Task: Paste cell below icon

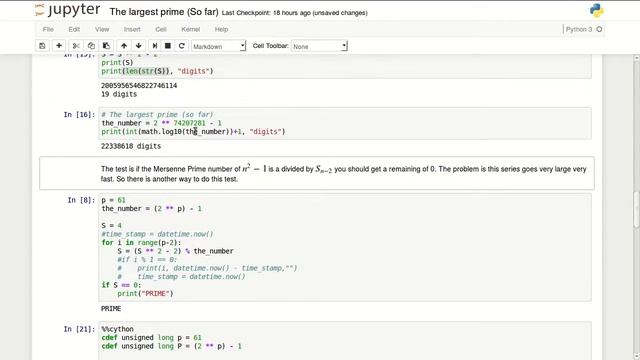Action: [x=106, y=46]
